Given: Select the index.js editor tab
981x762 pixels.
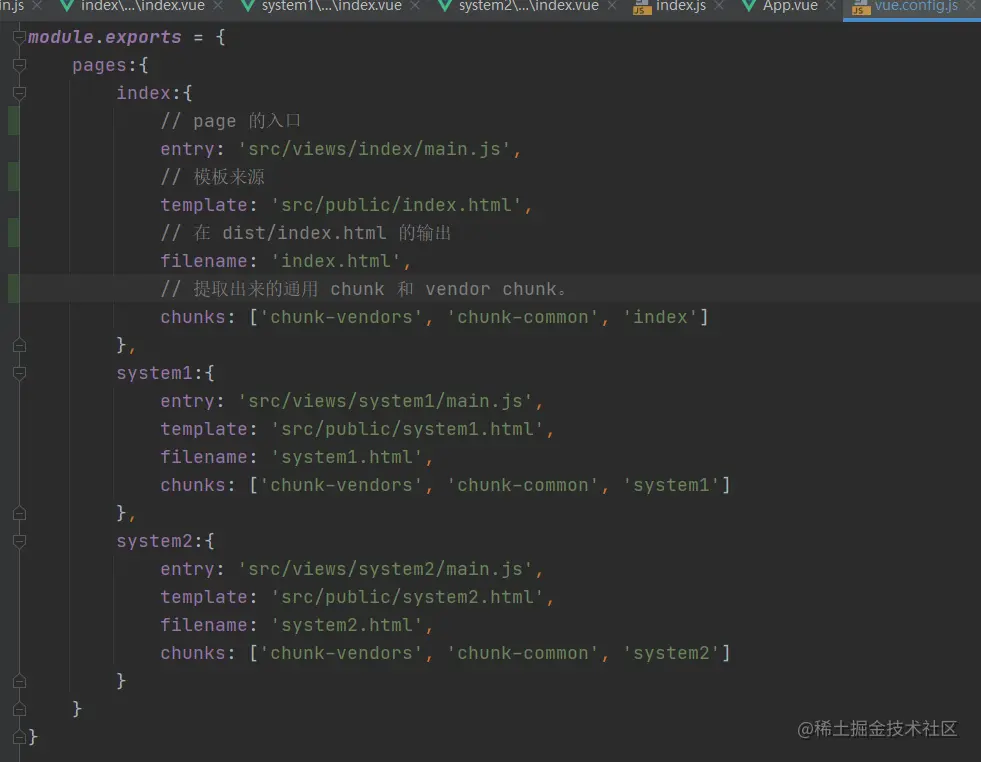Looking at the screenshot, I should click(681, 6).
